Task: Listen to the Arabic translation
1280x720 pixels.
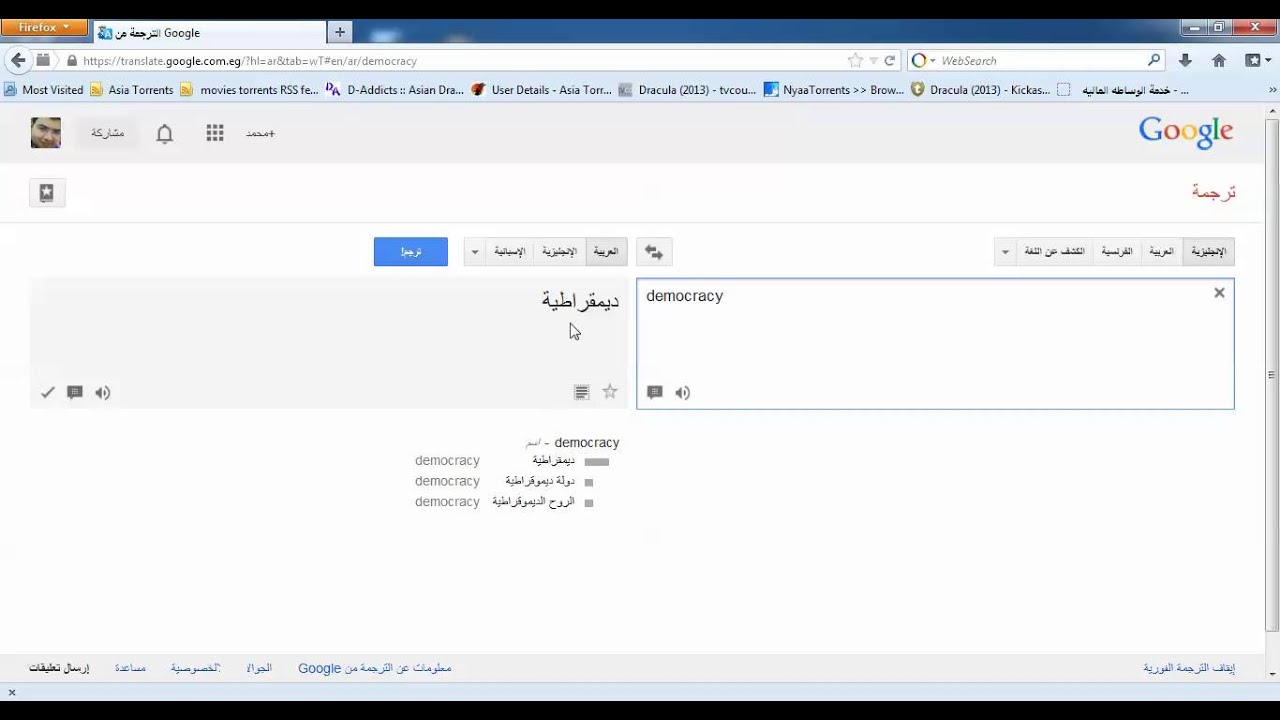Action: [x=102, y=393]
